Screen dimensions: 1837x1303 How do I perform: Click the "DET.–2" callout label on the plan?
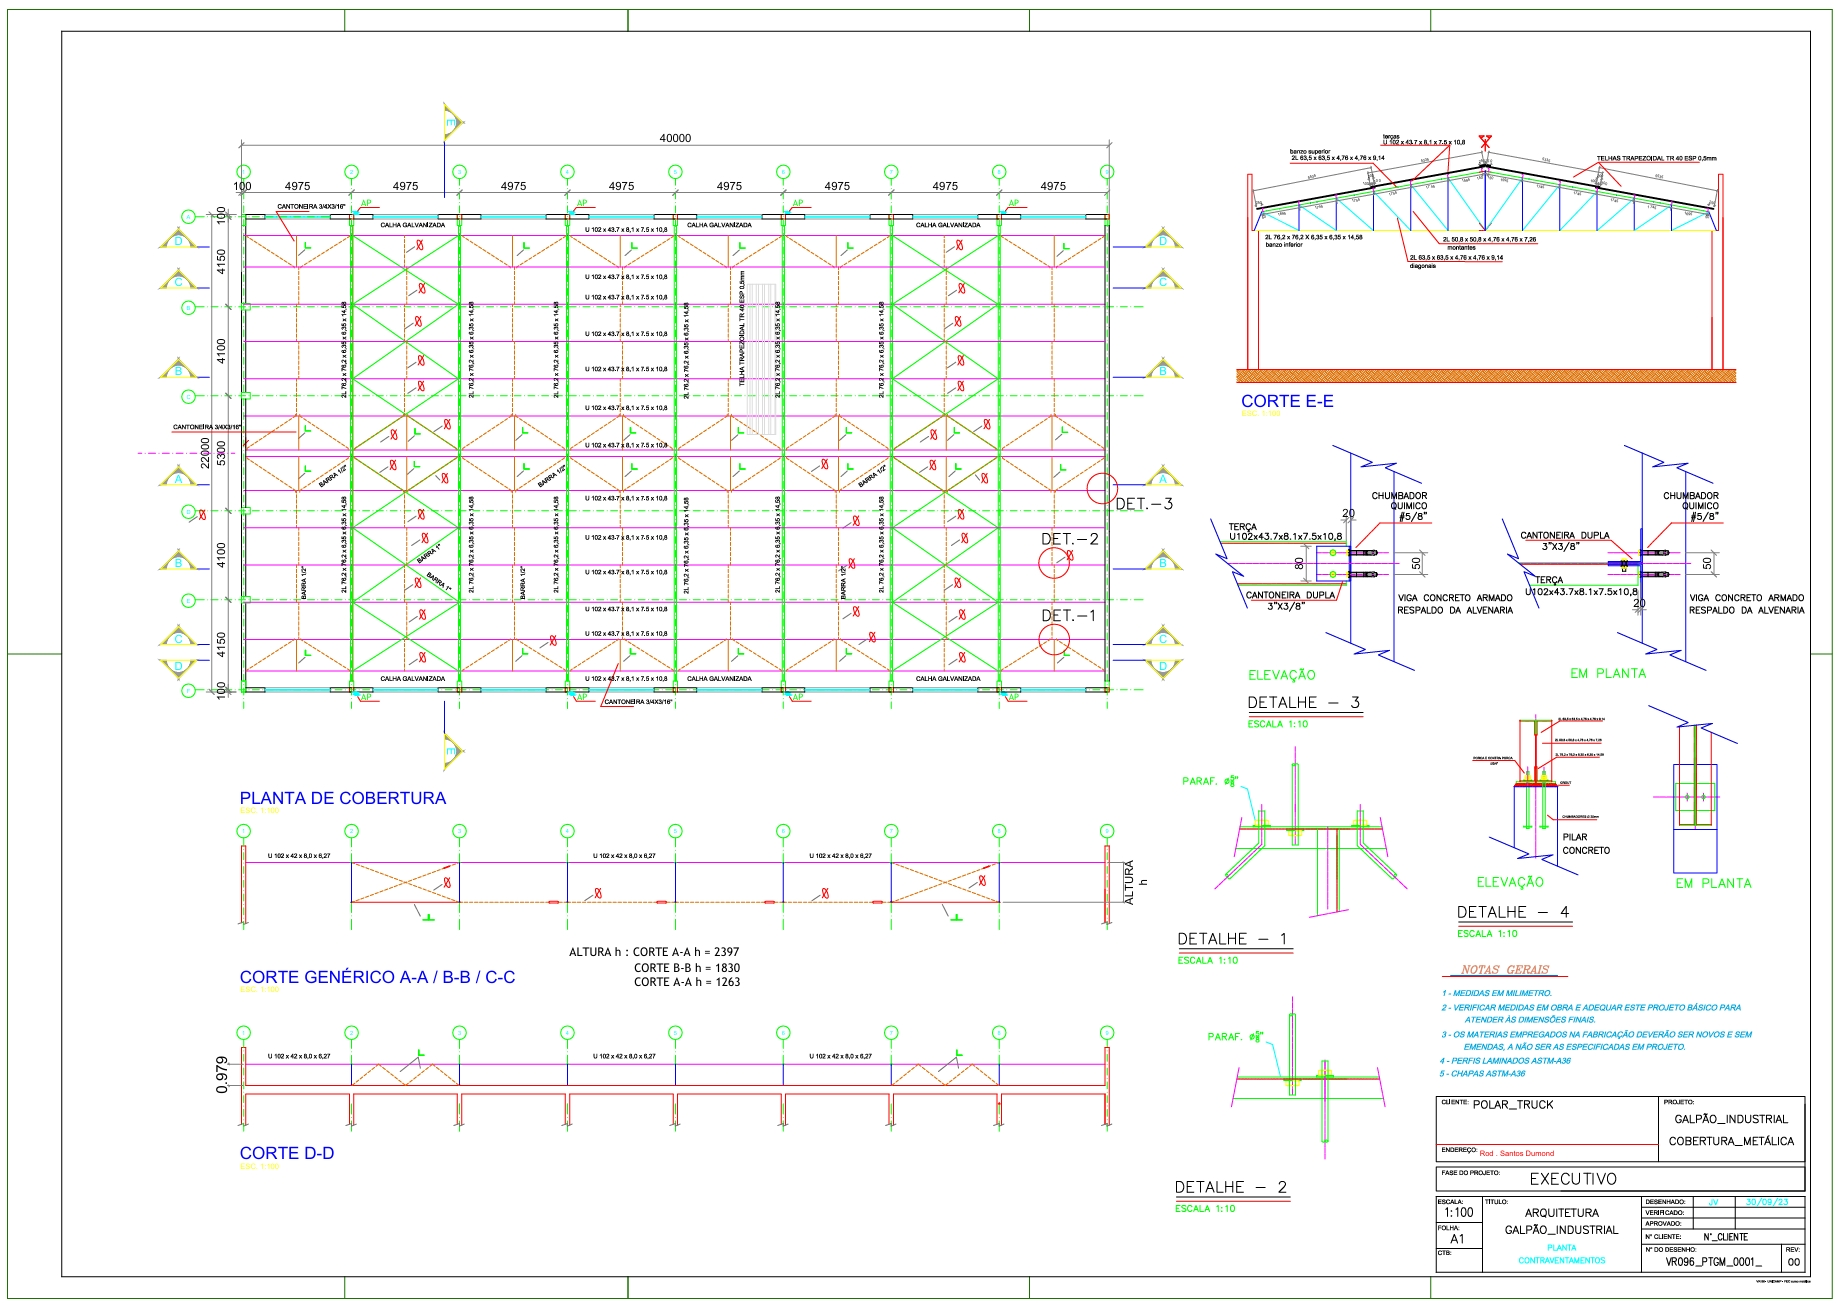coord(1070,539)
